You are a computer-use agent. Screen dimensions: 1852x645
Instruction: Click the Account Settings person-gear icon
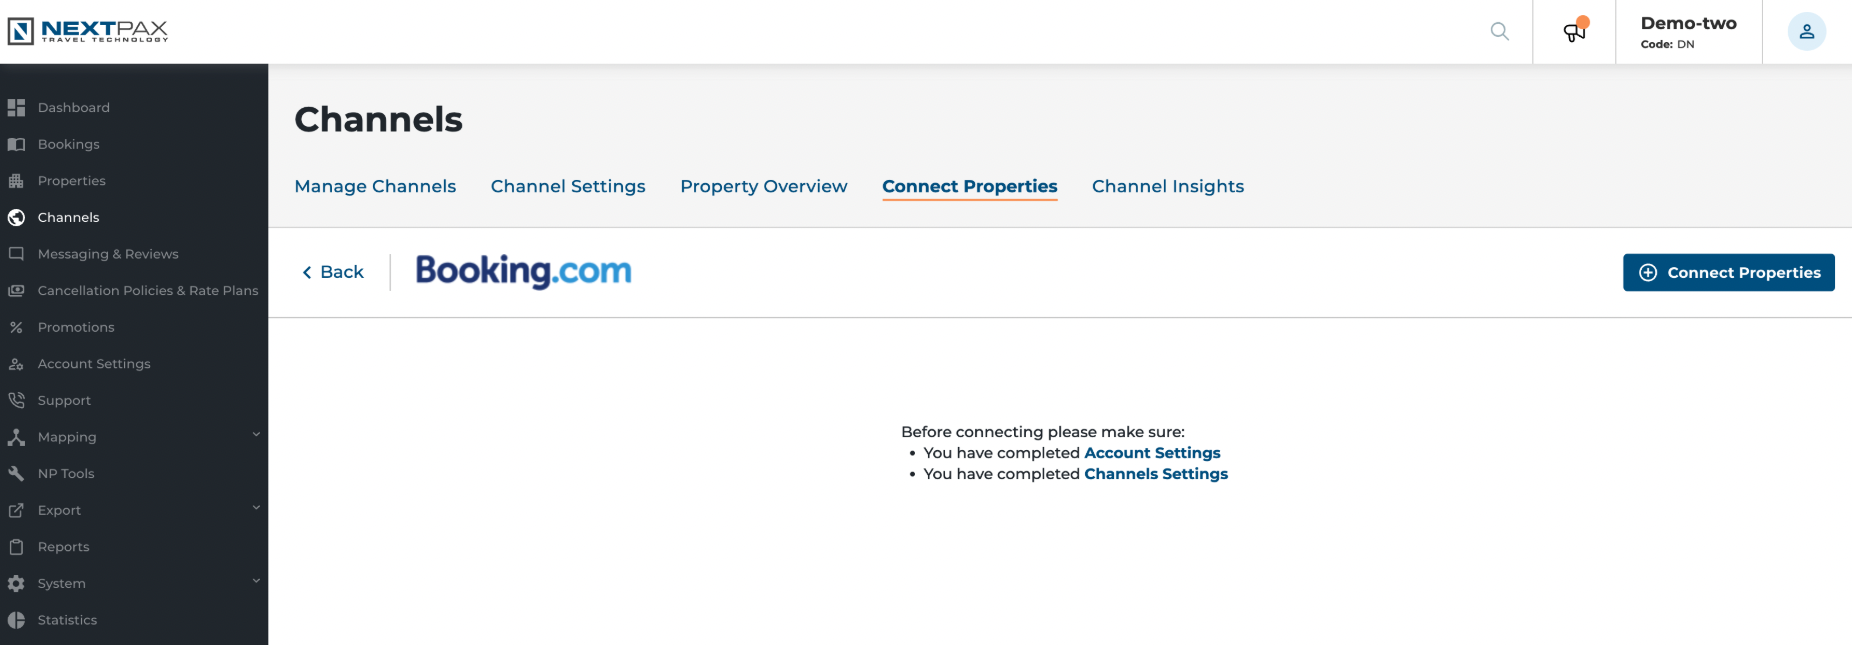[x=16, y=364]
